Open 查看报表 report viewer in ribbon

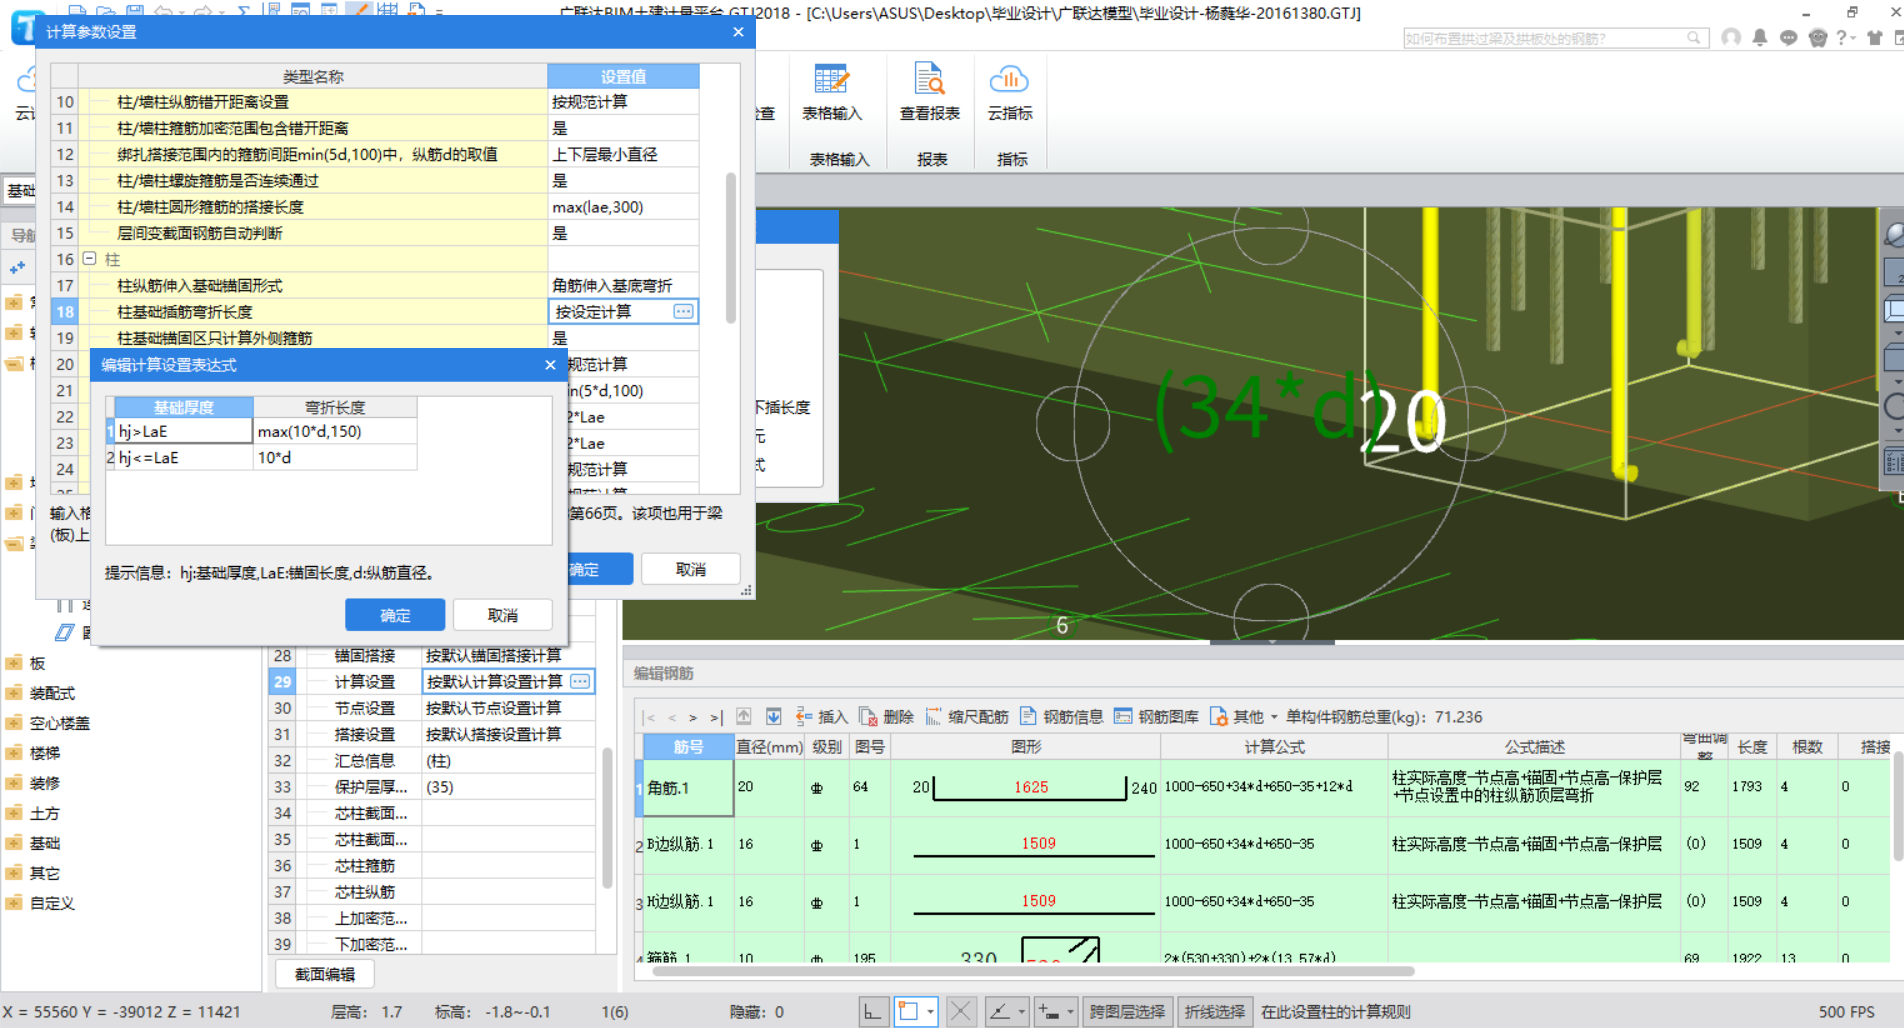pyautogui.click(x=929, y=92)
